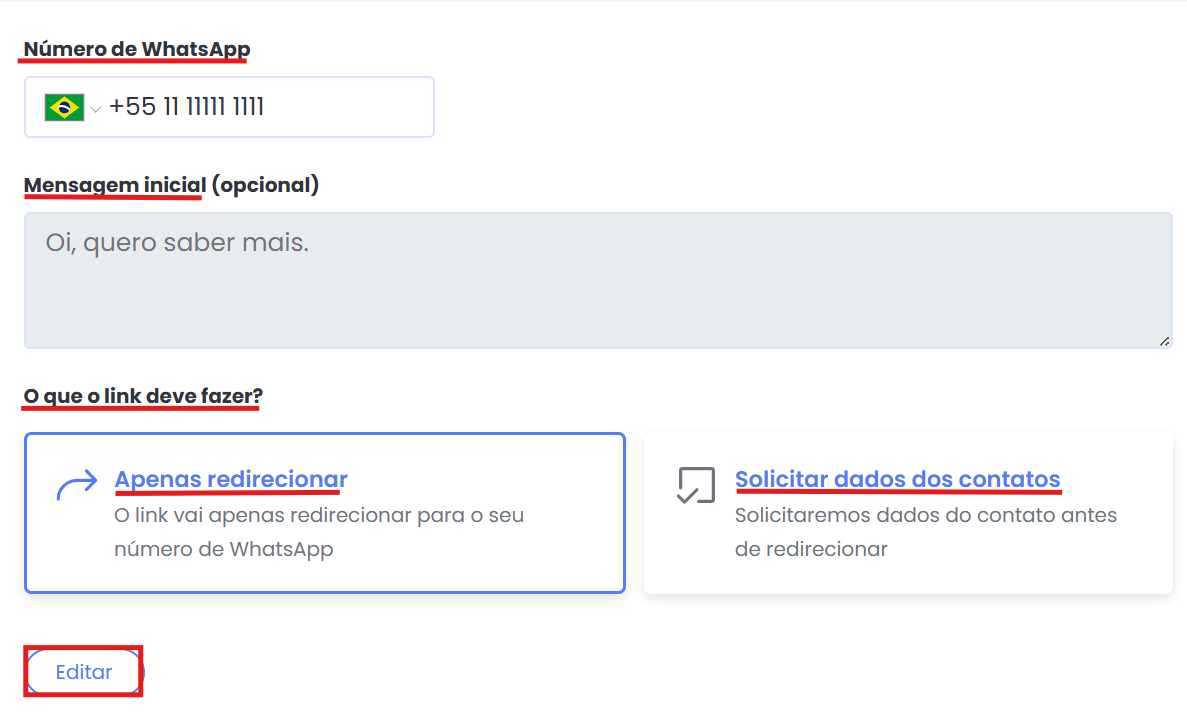Click the WhatsApp phone number field
Screen dimensions: 1187x727
[x=300, y=107]
